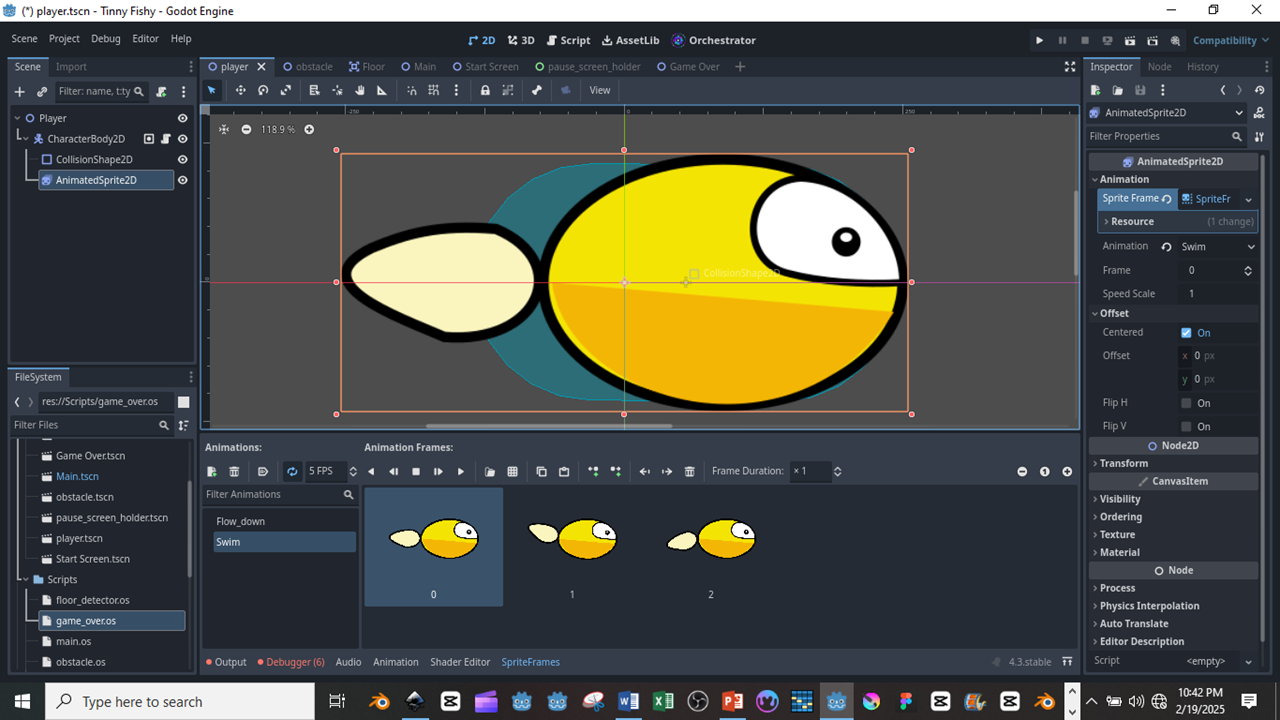Toggle animation looping icon
The image size is (1280, 720).
click(x=292, y=471)
